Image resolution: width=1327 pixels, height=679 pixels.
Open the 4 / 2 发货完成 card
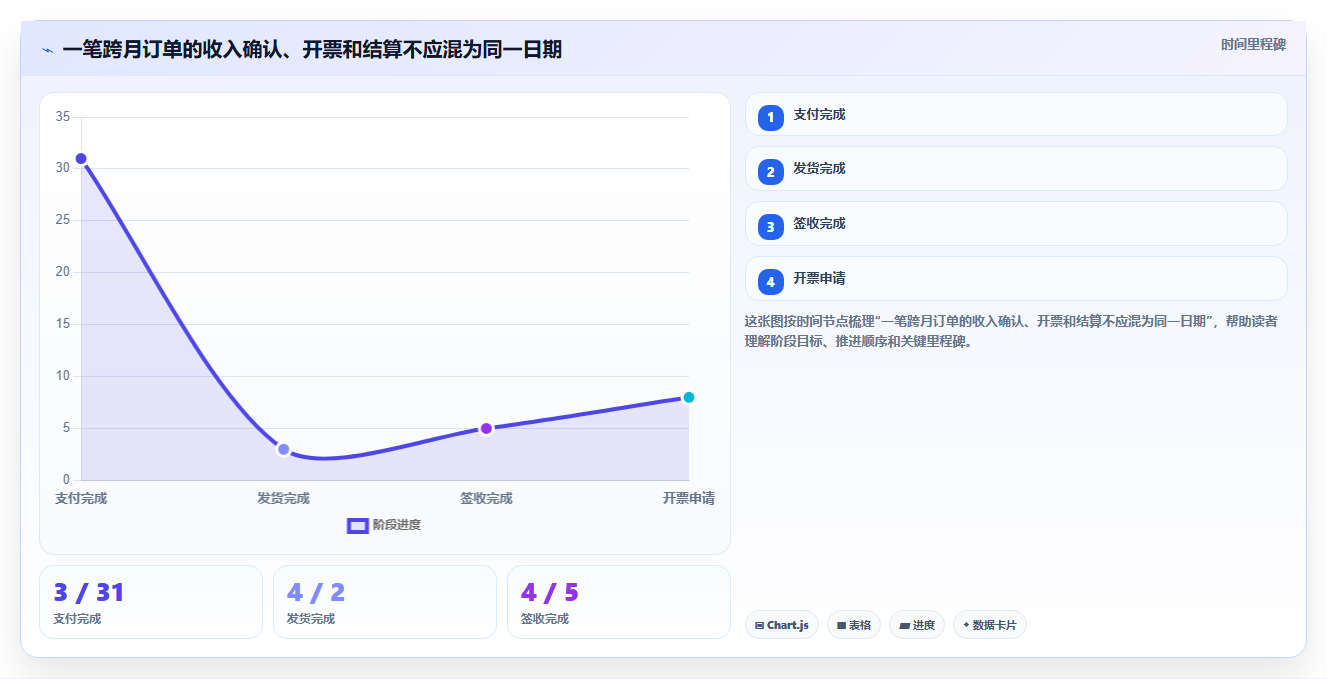385,602
